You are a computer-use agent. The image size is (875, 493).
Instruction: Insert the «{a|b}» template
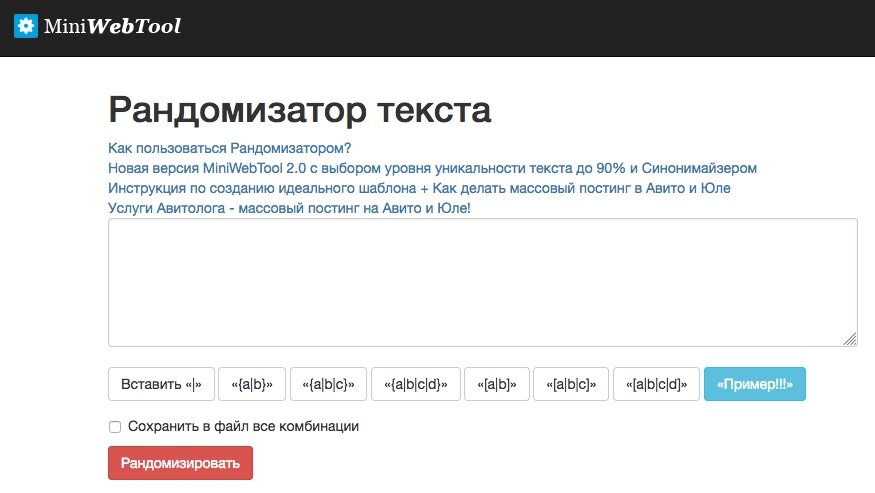tap(252, 384)
